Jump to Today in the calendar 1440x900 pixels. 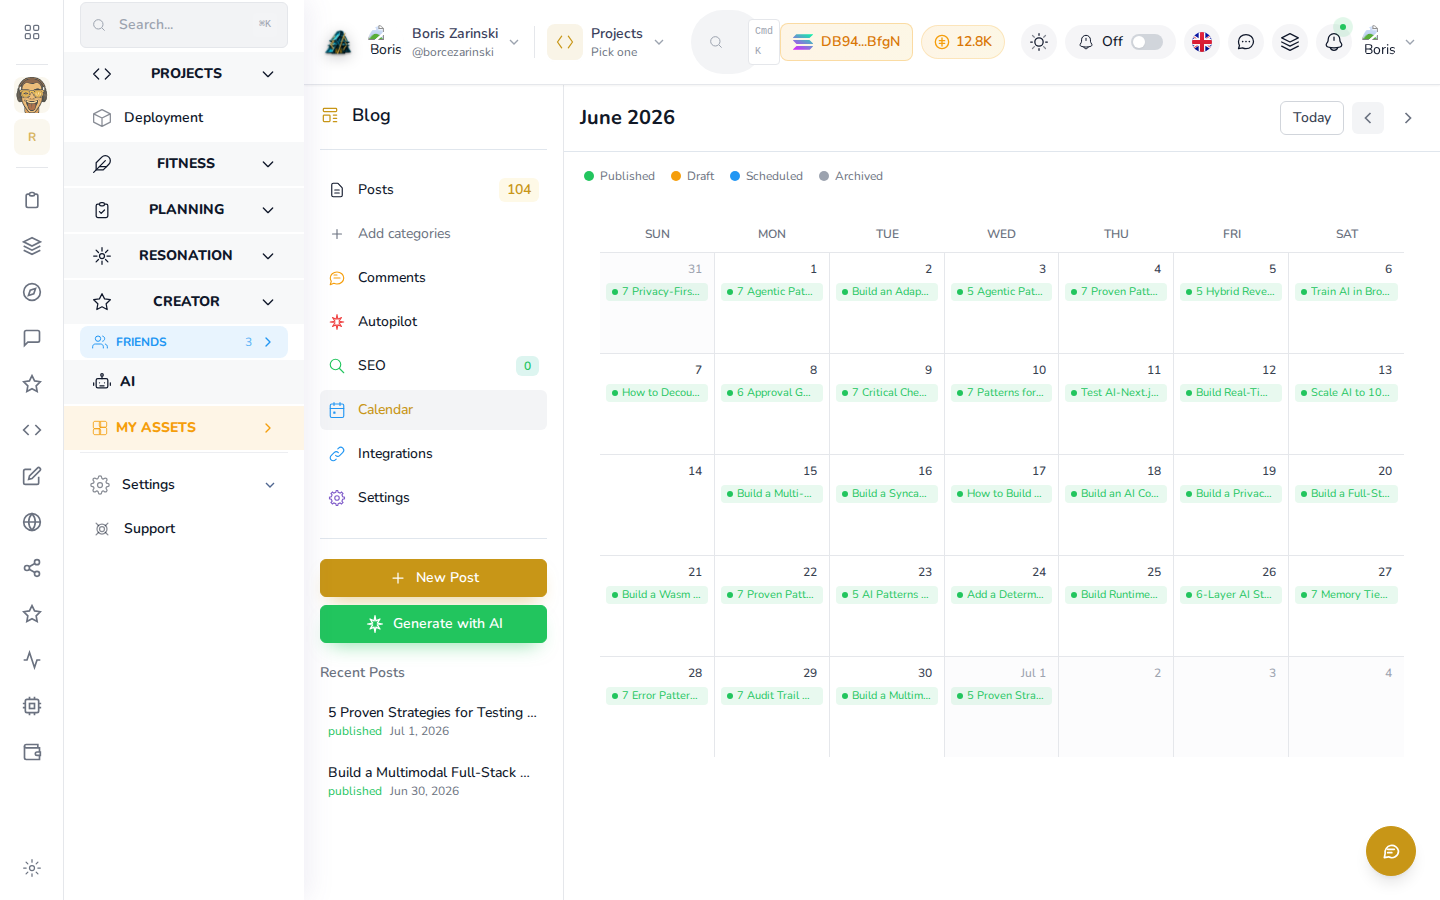tap(1312, 118)
